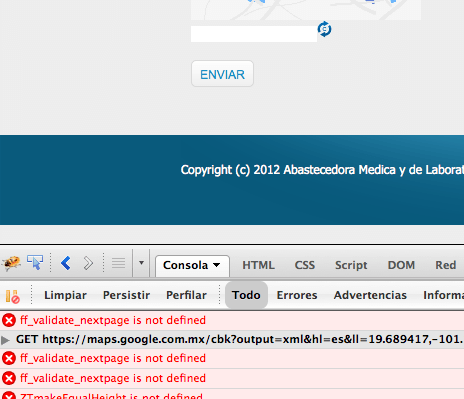Filter console by Advertencias

coord(370,295)
